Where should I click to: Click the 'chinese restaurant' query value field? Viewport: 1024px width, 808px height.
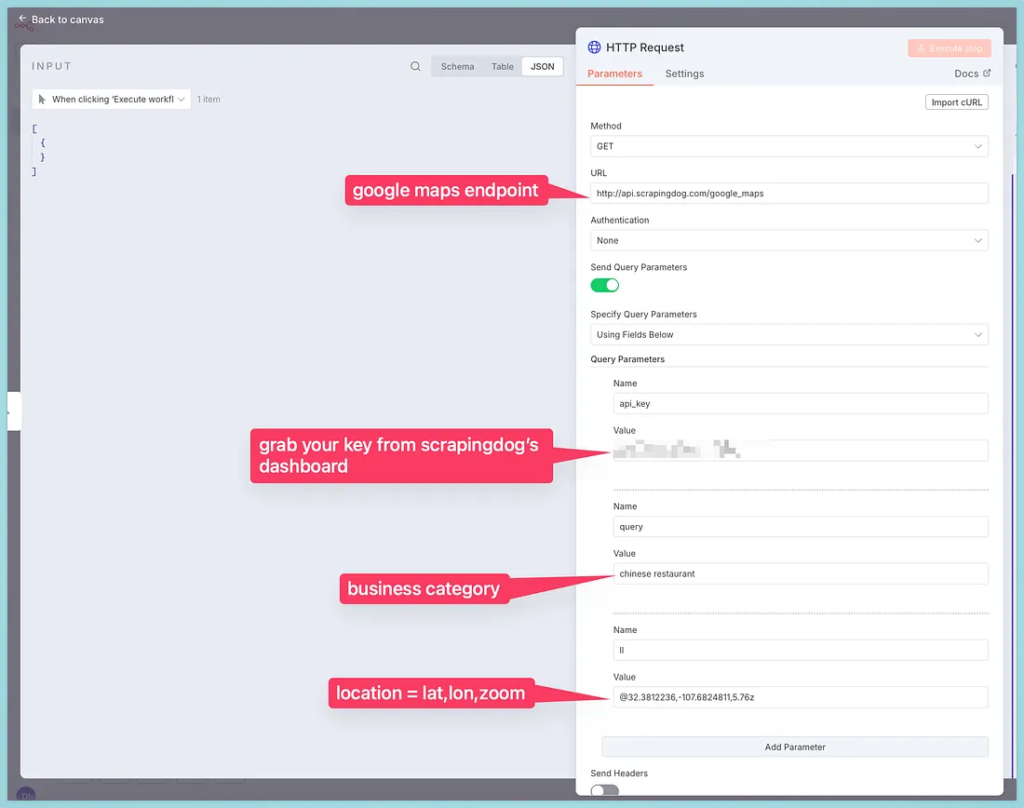800,574
